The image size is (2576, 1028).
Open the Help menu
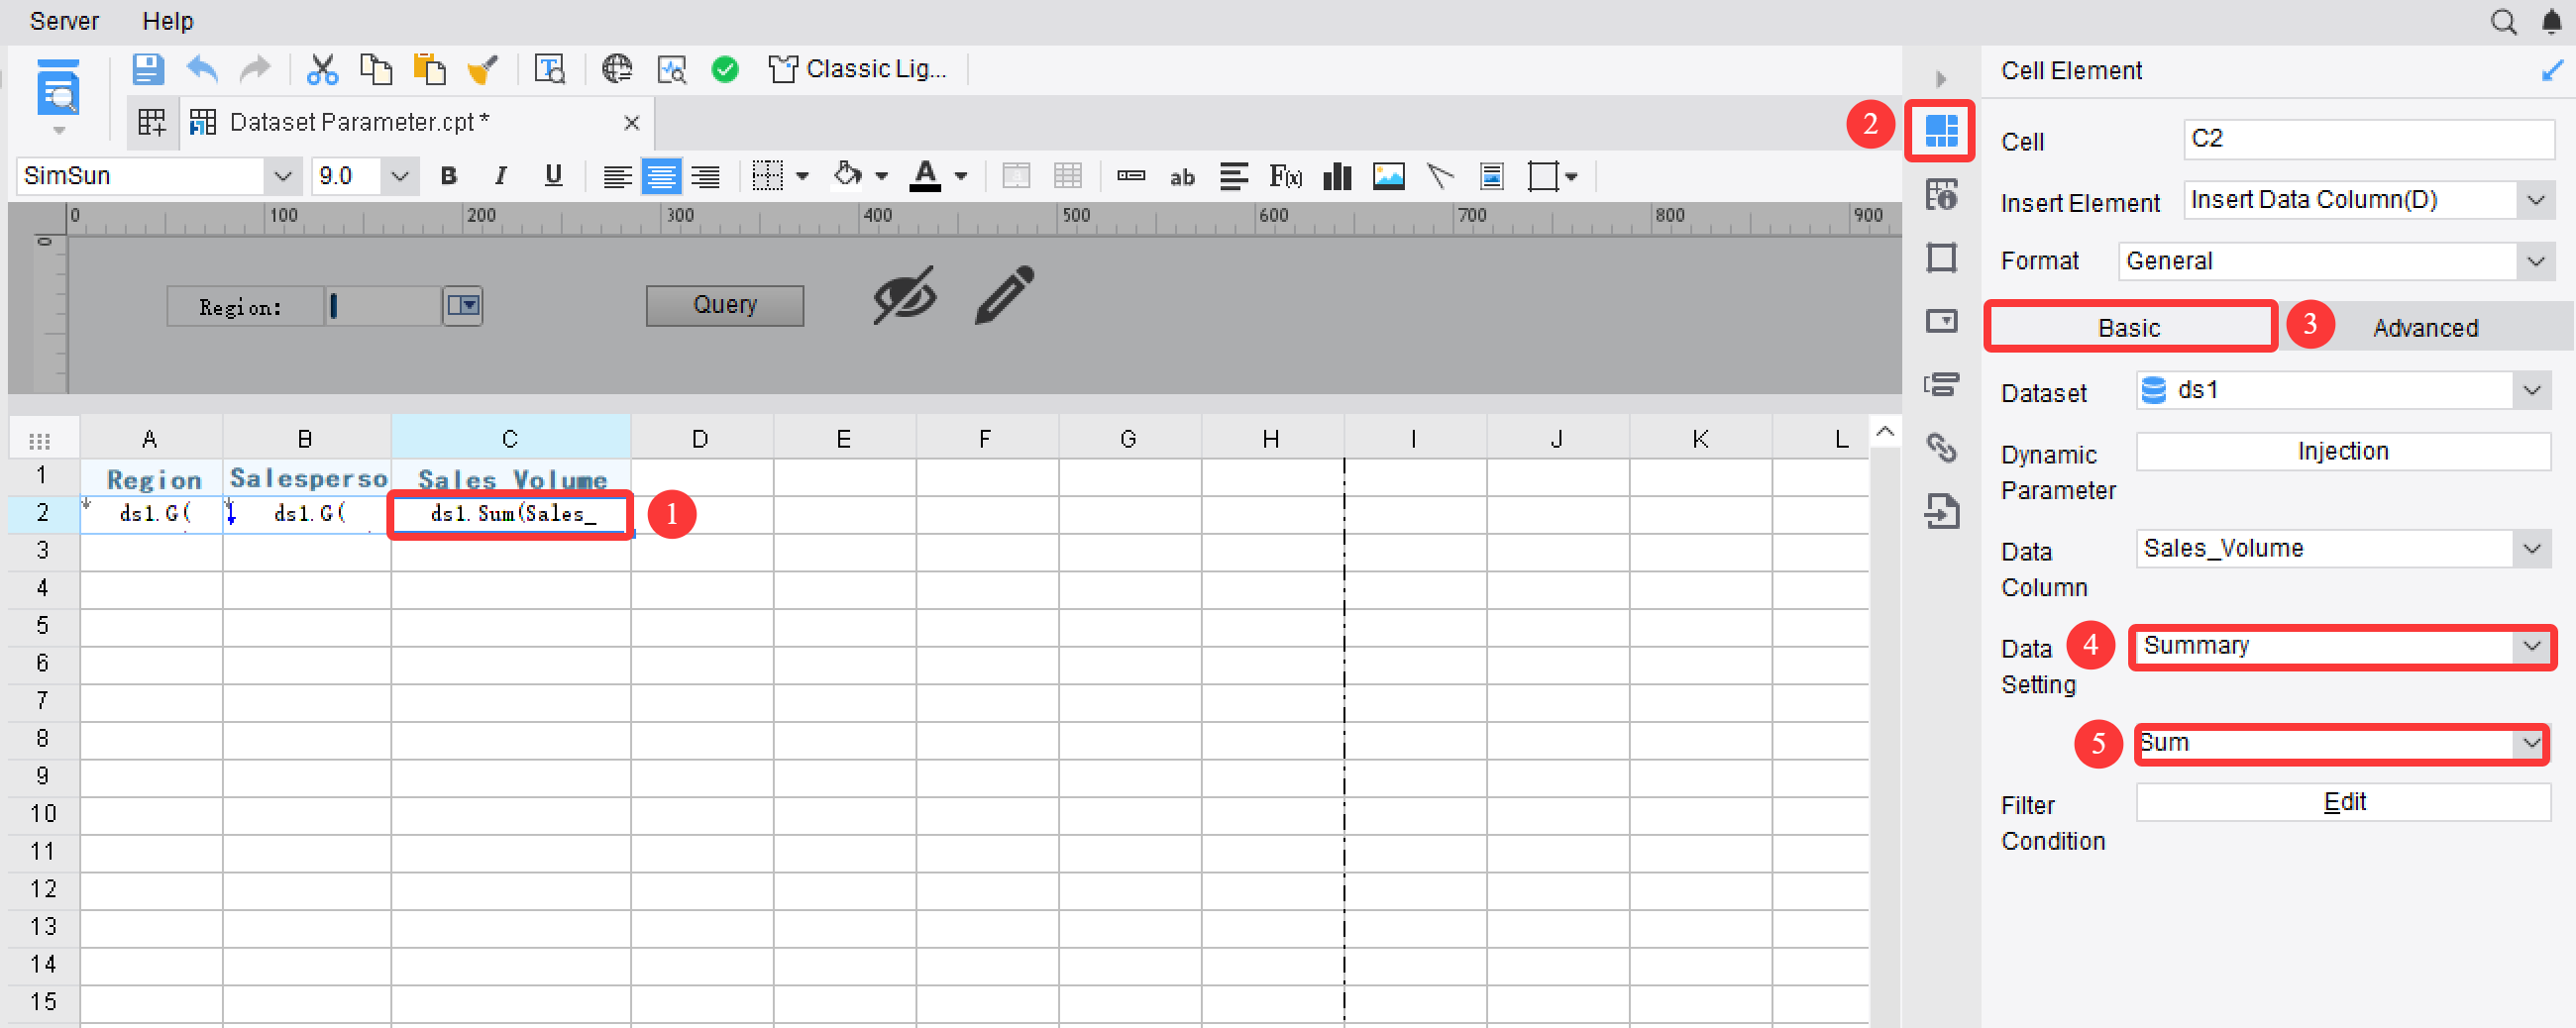pos(167,21)
